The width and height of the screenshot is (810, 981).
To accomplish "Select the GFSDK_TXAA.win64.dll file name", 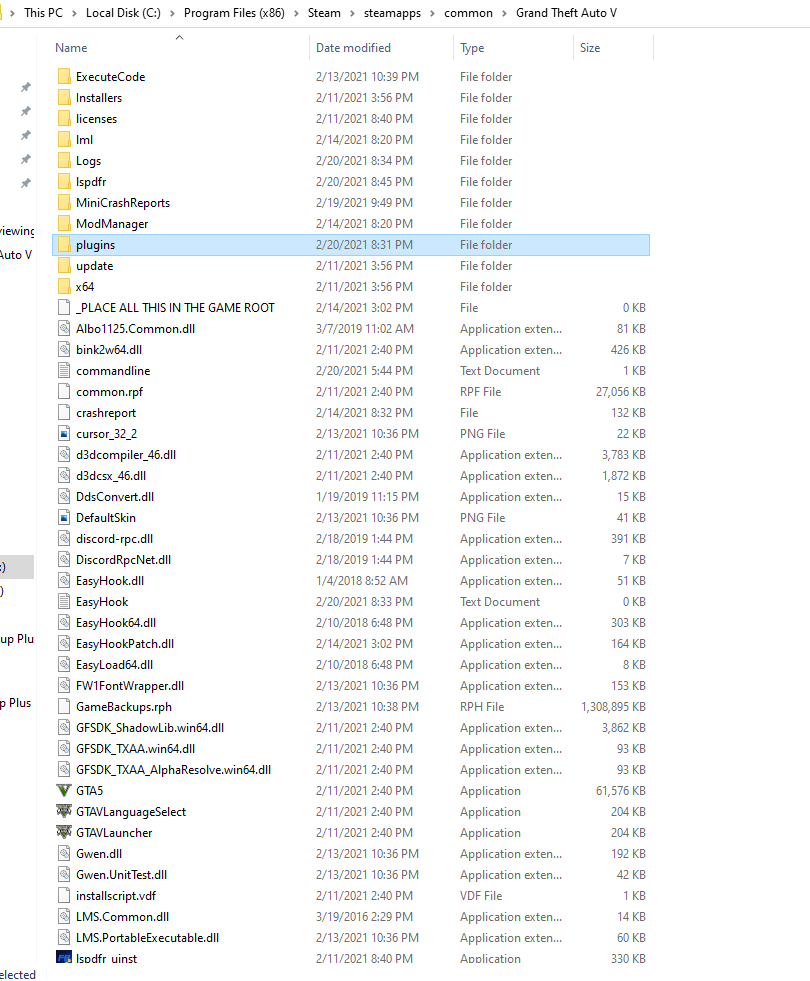I will (136, 749).
